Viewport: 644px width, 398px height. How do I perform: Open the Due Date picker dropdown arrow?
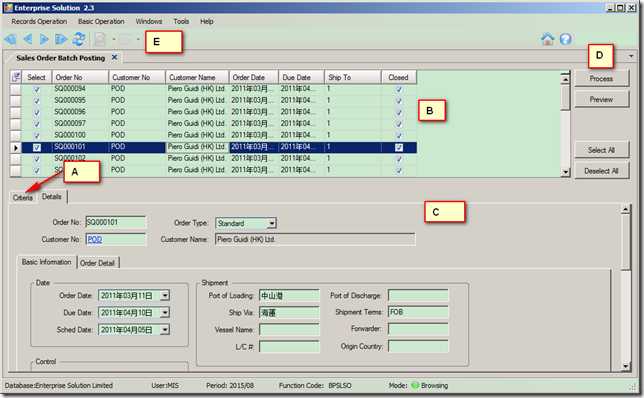point(165,313)
